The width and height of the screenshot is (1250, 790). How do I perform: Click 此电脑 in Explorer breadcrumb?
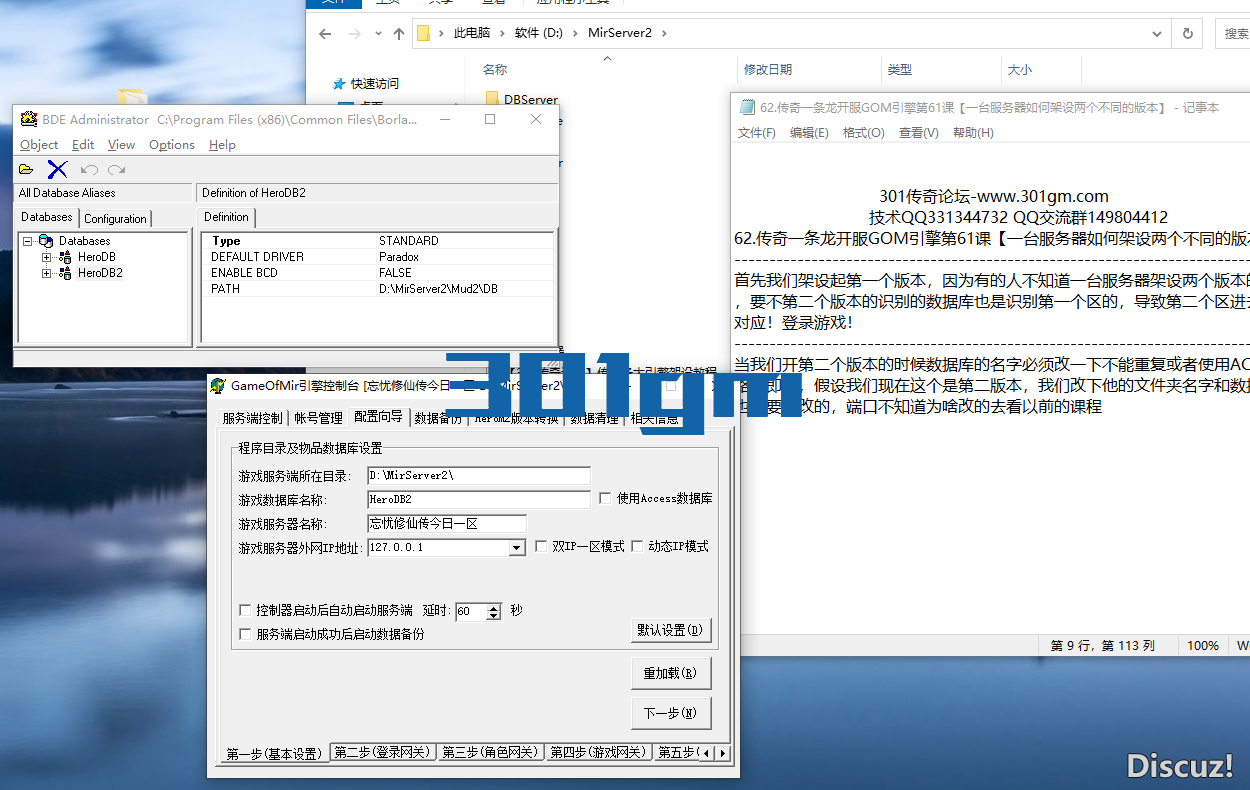[x=472, y=33]
